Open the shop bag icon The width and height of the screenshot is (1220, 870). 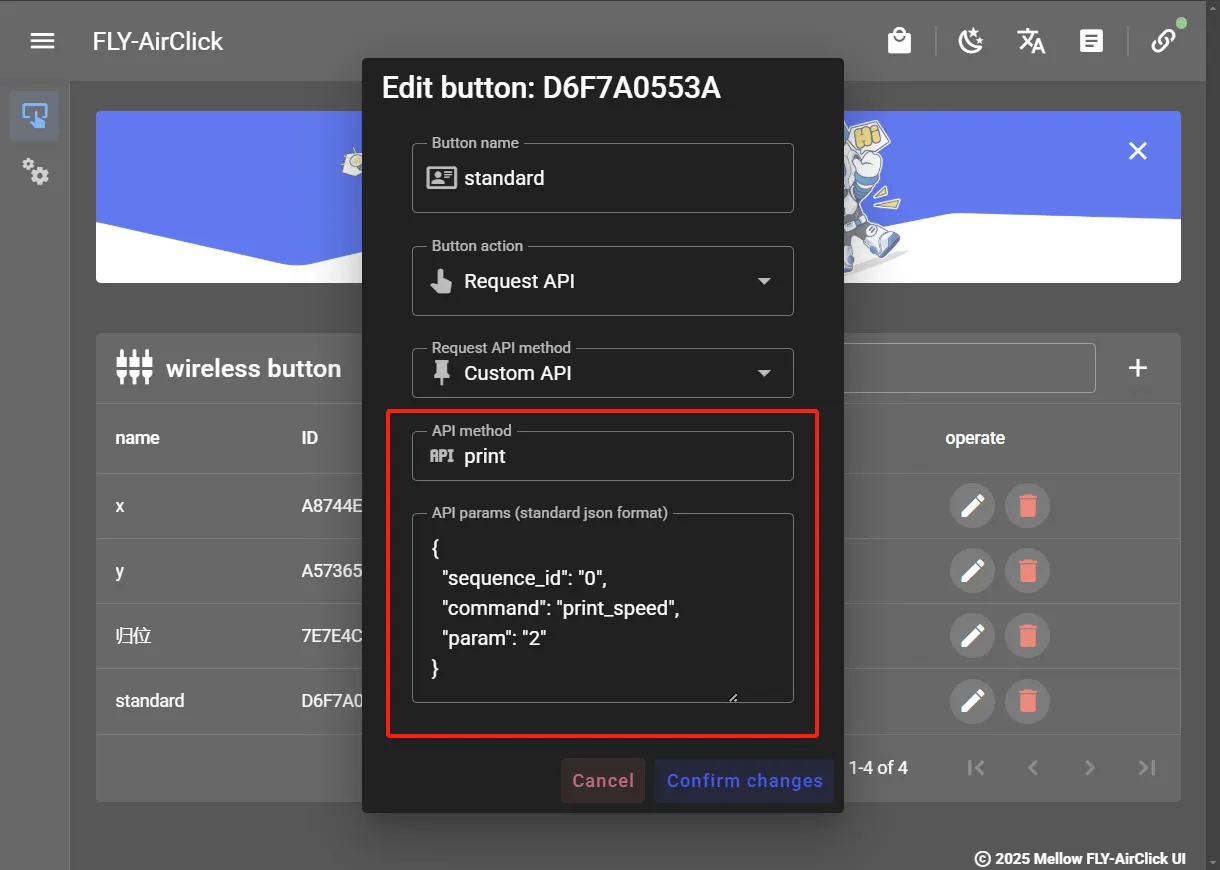899,41
